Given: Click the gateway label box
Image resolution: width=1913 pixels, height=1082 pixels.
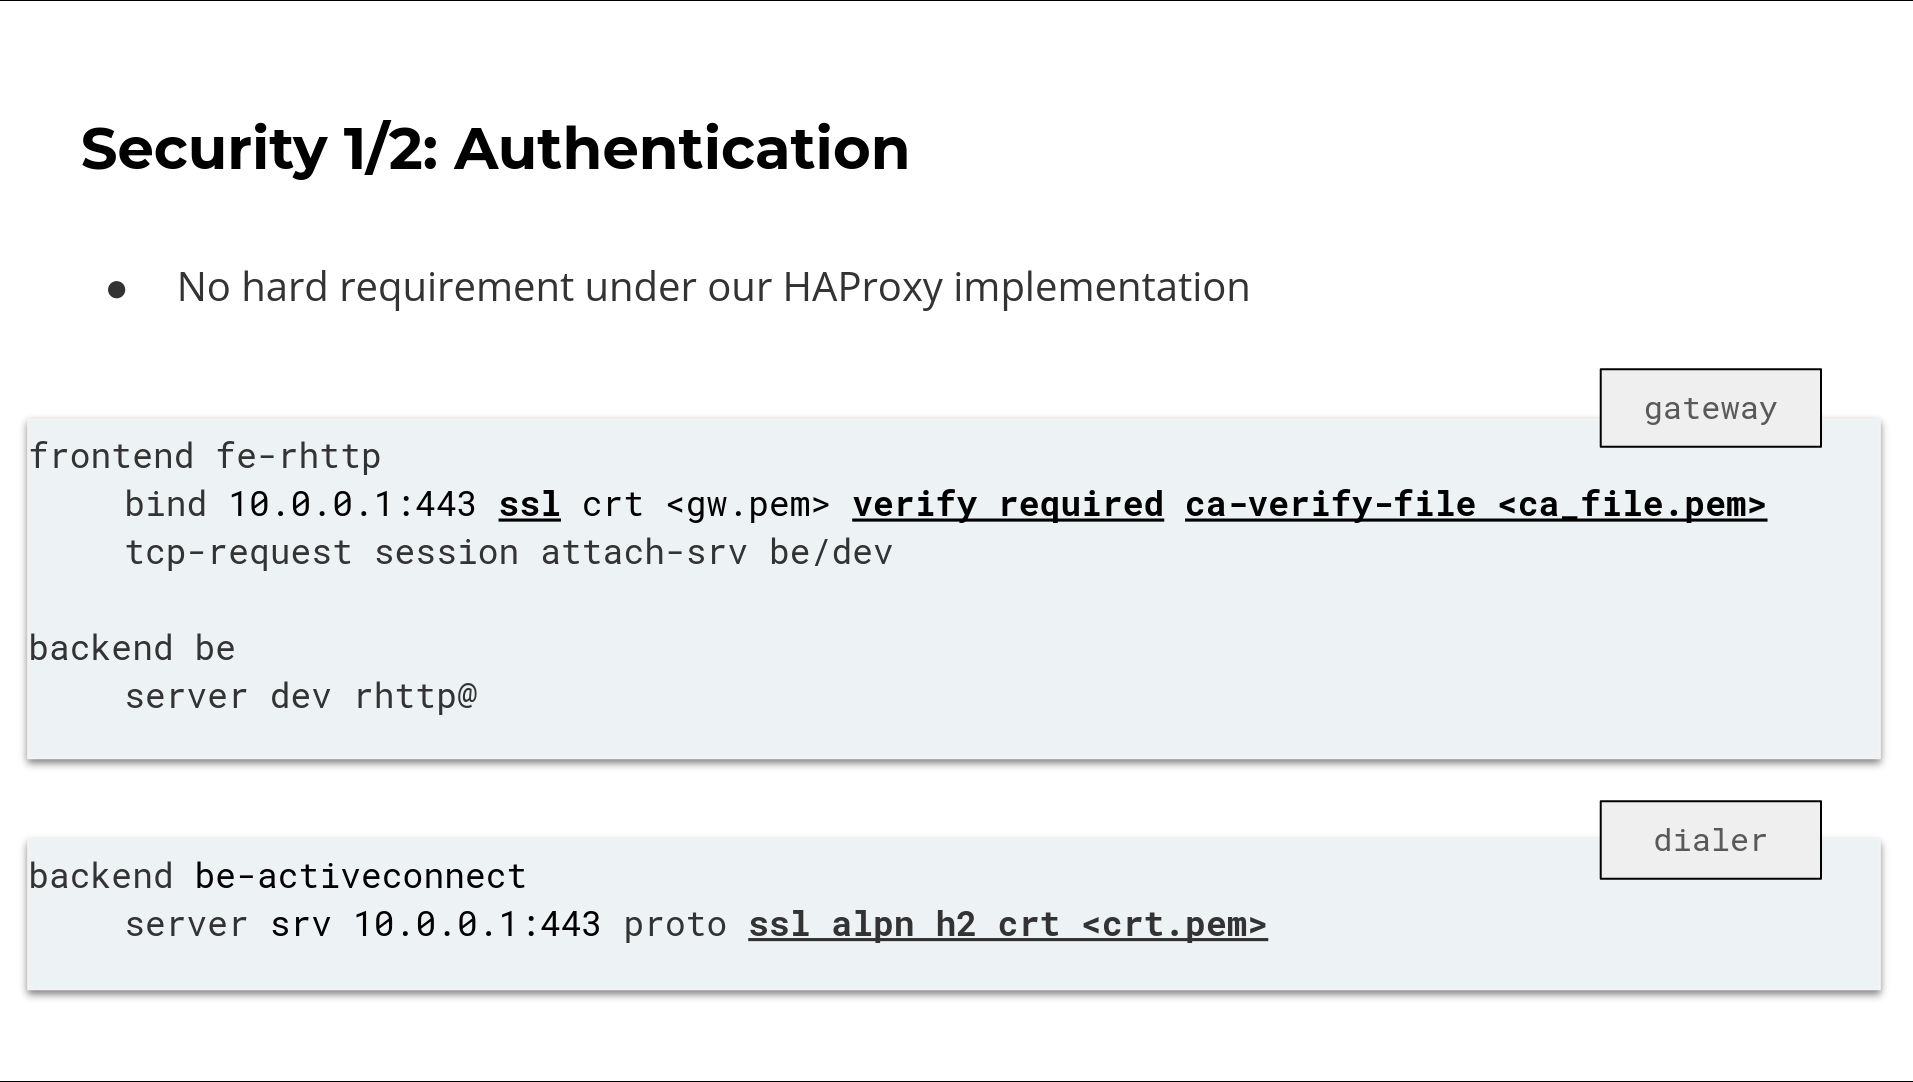Looking at the screenshot, I should [1710, 408].
